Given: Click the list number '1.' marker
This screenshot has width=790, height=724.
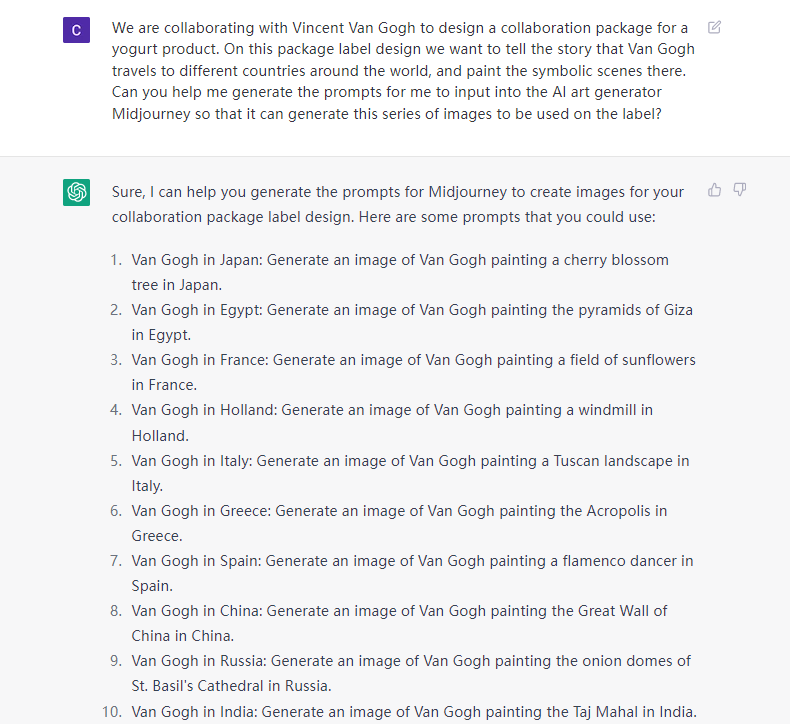Looking at the screenshot, I should point(116,260).
